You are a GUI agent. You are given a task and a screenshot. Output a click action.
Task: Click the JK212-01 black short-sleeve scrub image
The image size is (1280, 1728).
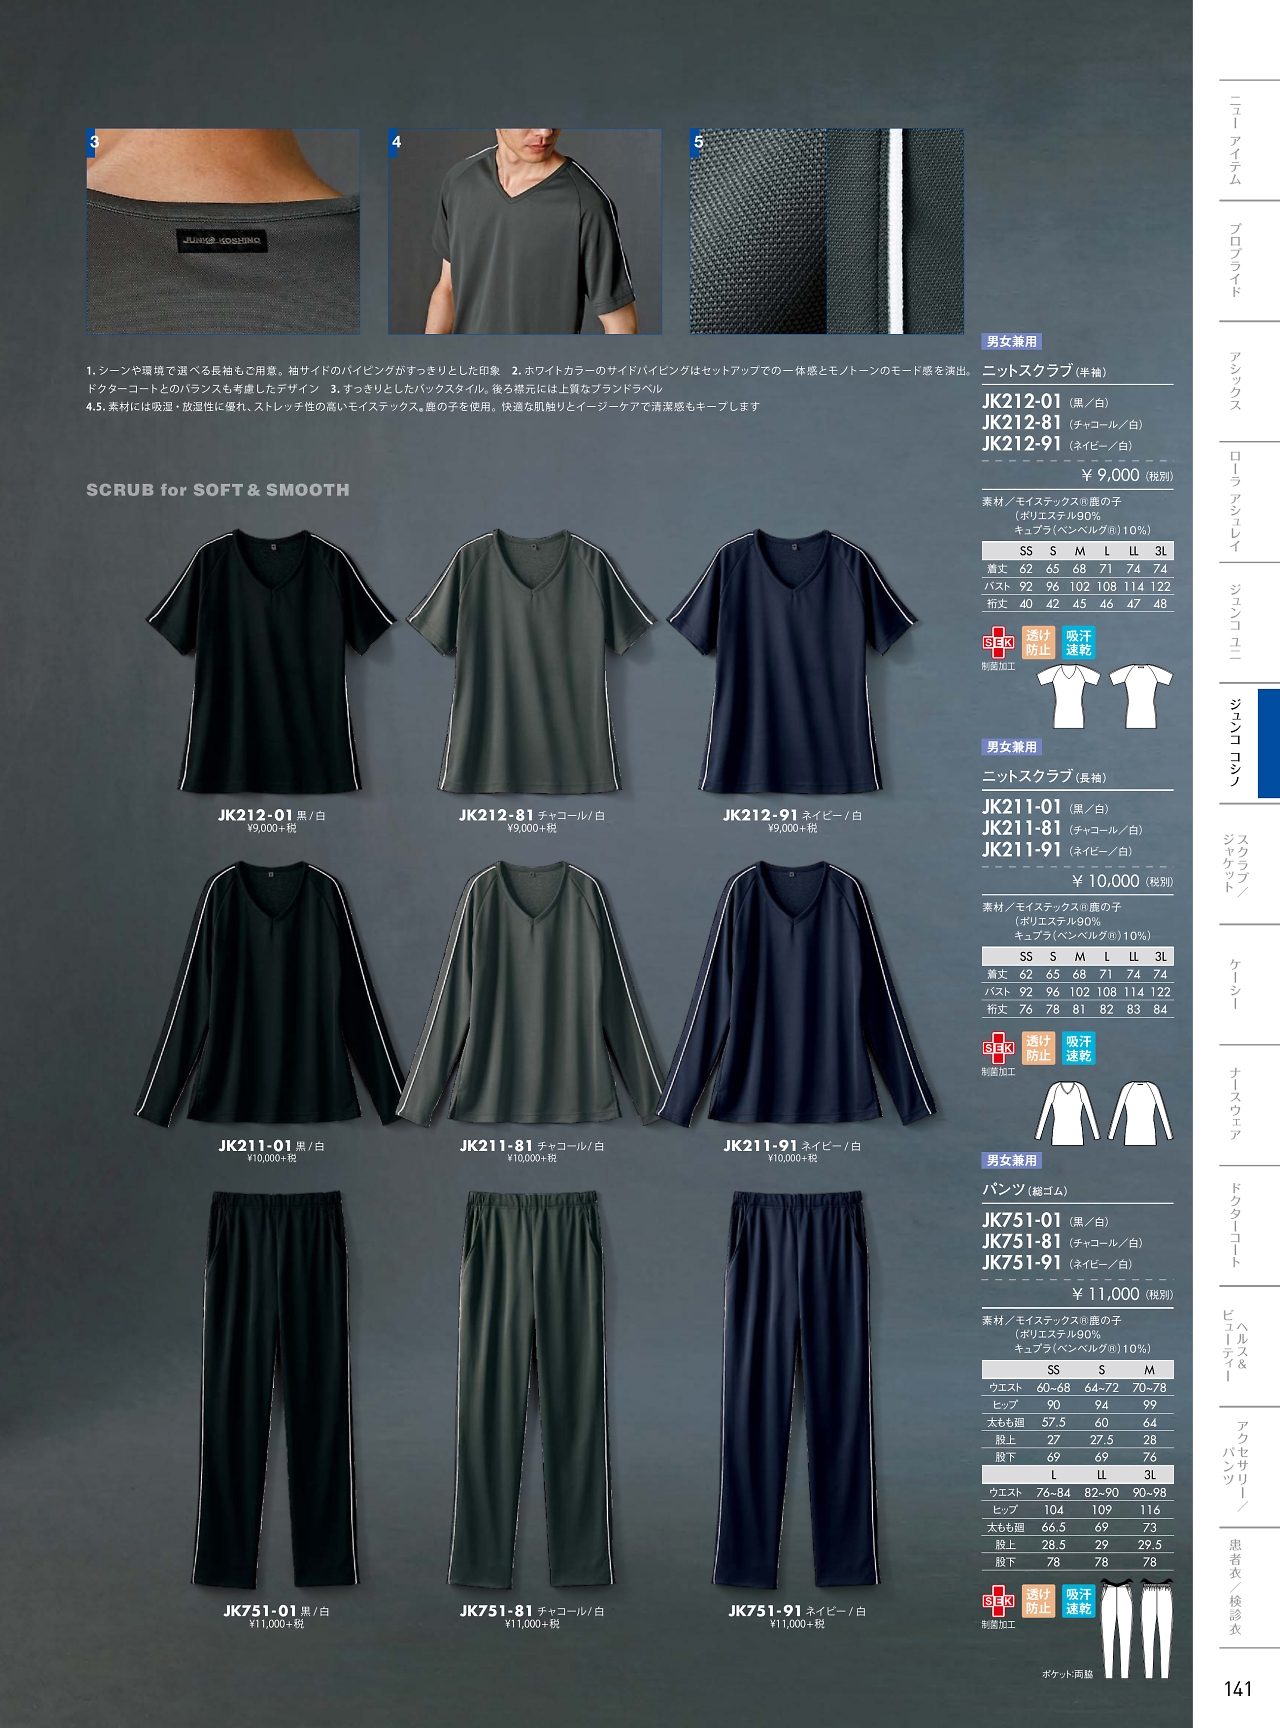pyautogui.click(x=271, y=660)
